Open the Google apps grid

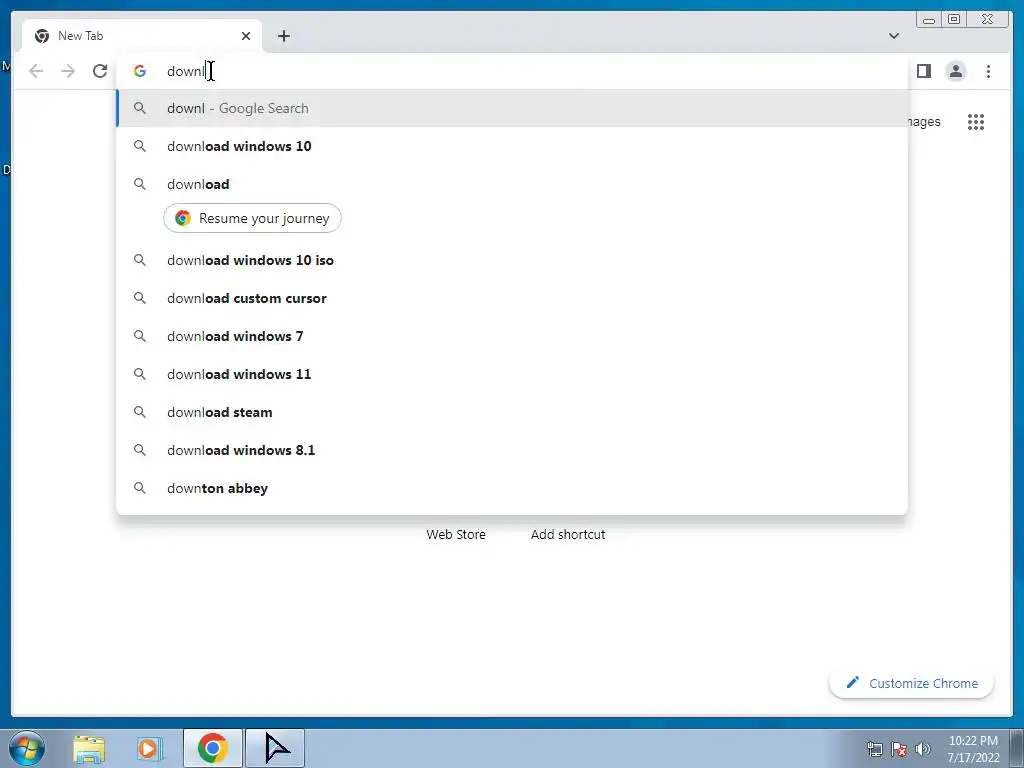(976, 122)
